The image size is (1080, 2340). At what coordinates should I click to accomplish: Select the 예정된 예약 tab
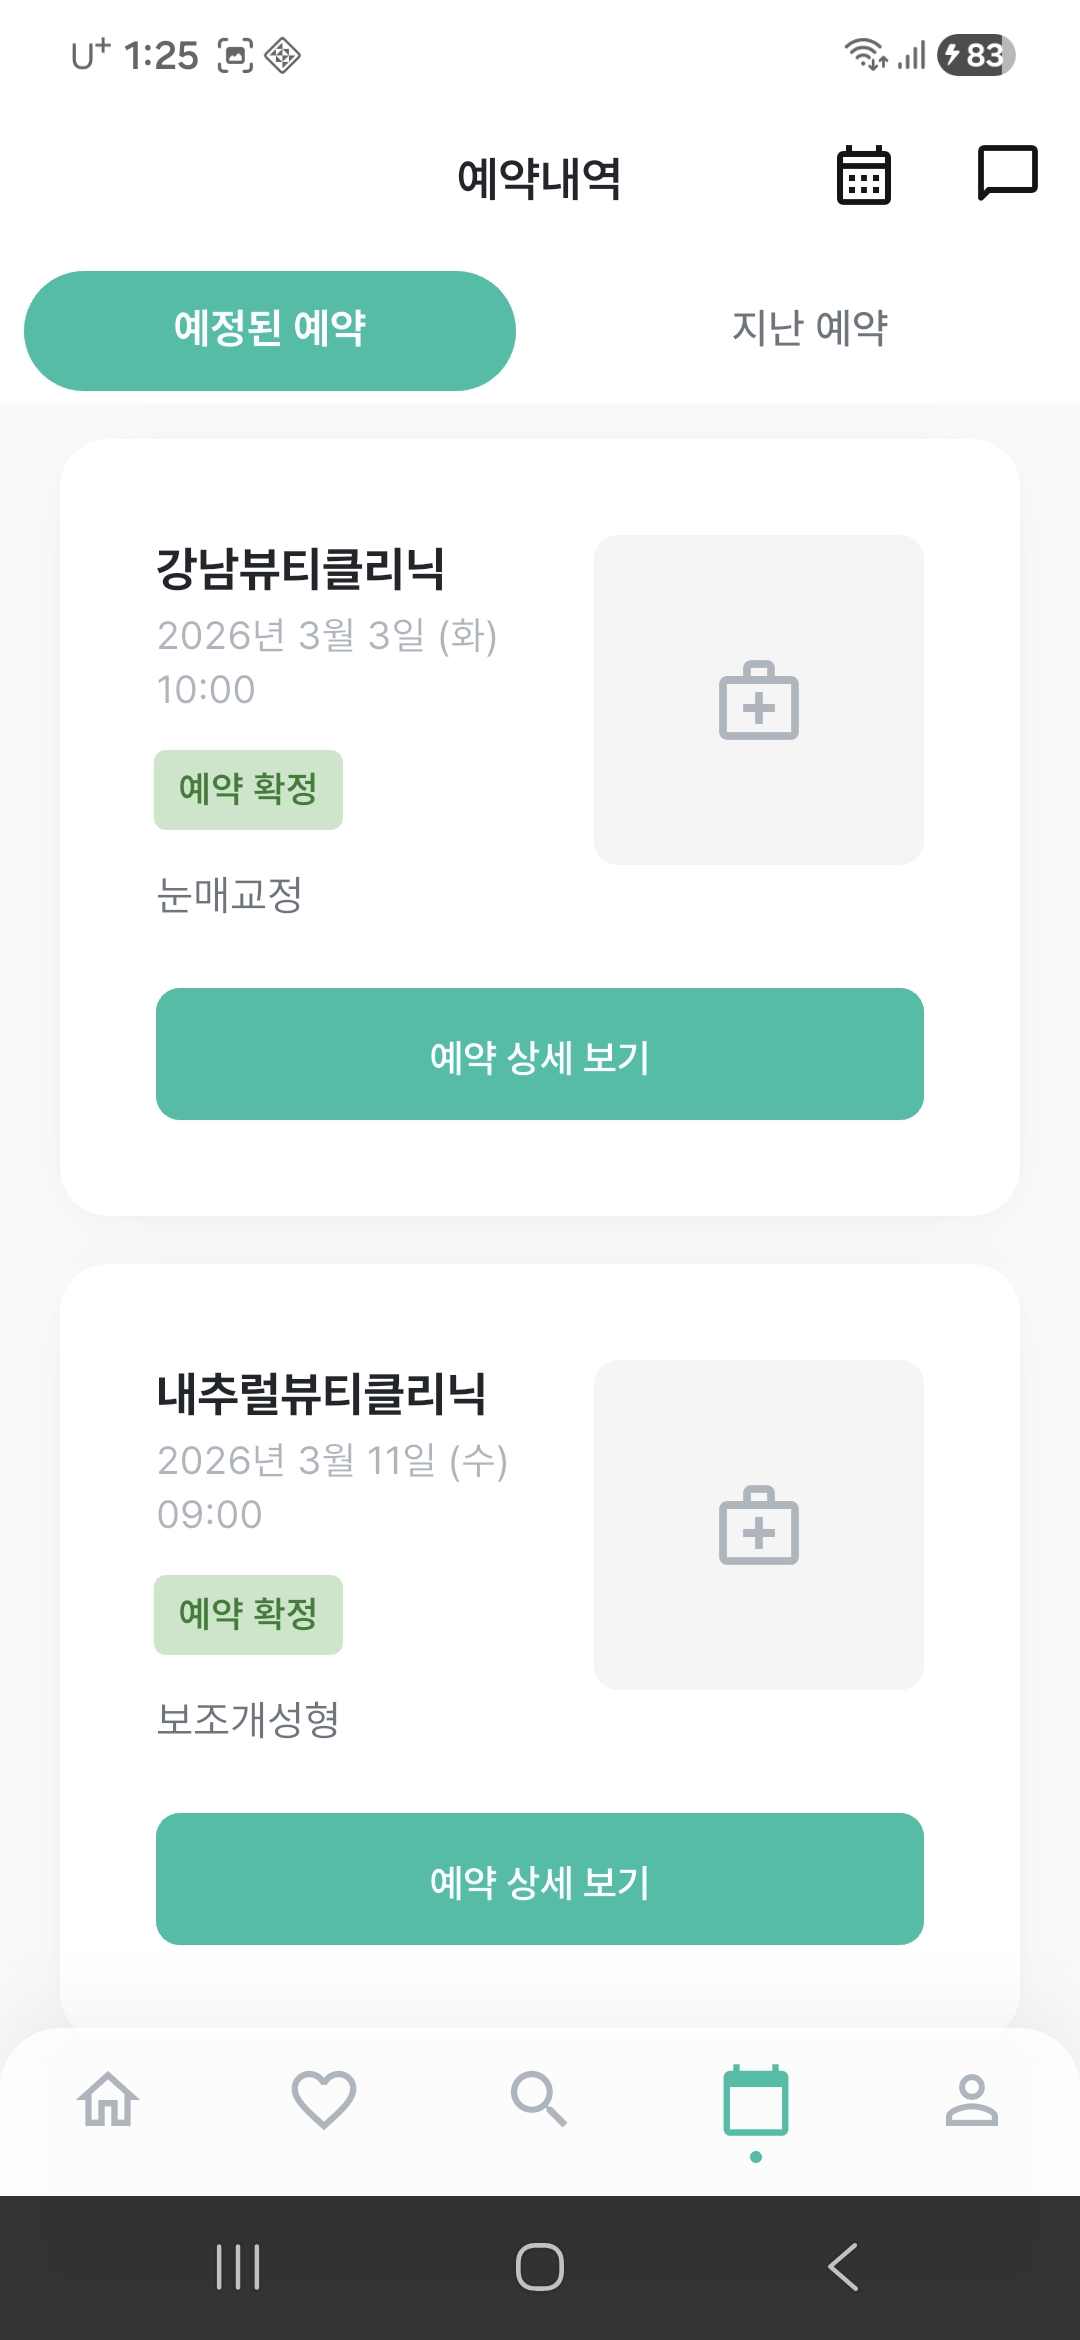270,330
